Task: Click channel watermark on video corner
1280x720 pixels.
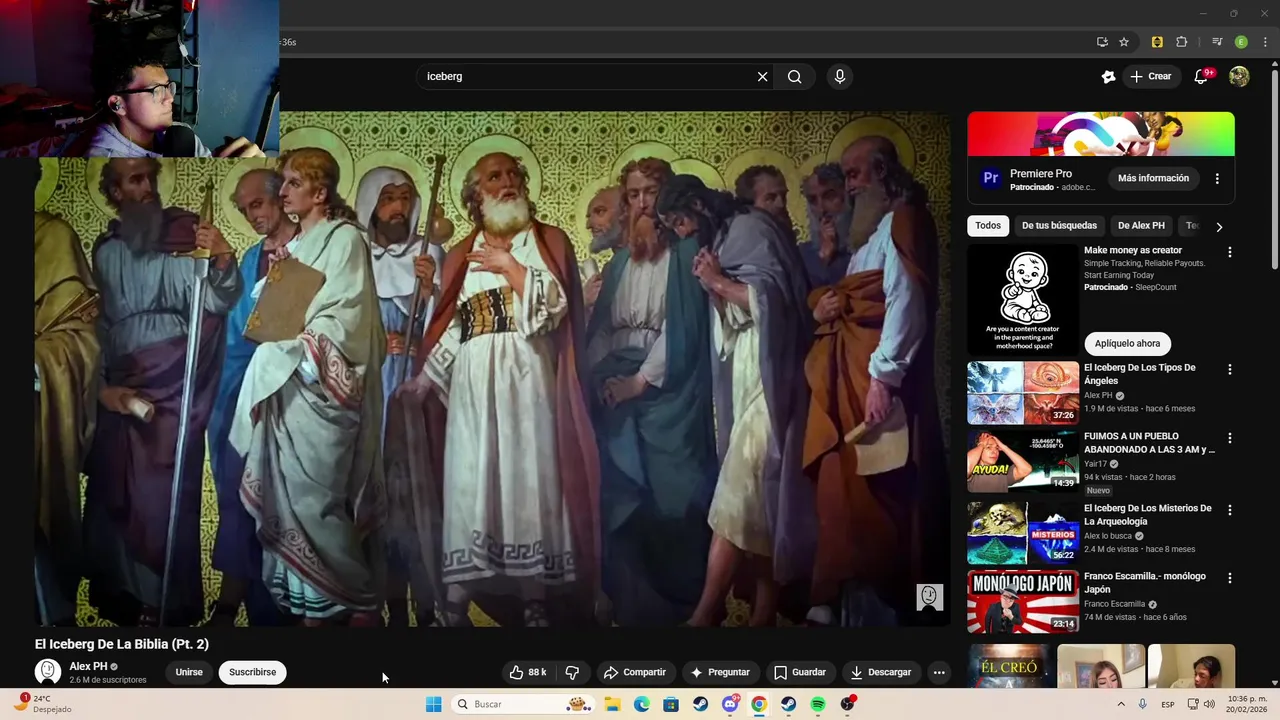Action: (930, 597)
